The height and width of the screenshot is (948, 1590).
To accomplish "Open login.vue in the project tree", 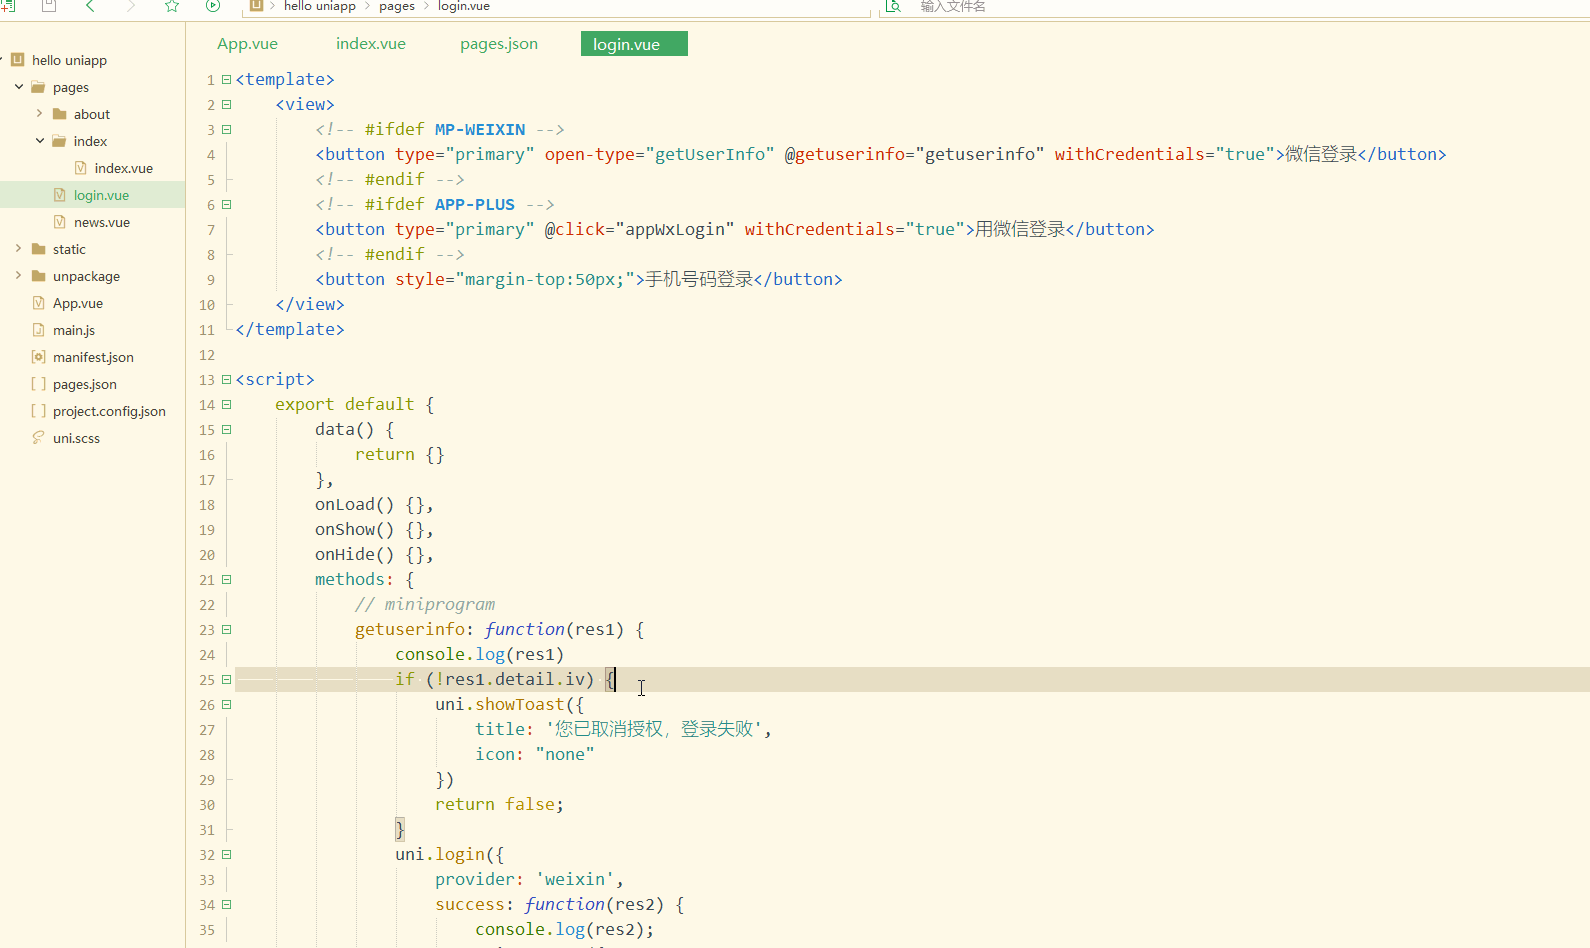I will tap(101, 195).
